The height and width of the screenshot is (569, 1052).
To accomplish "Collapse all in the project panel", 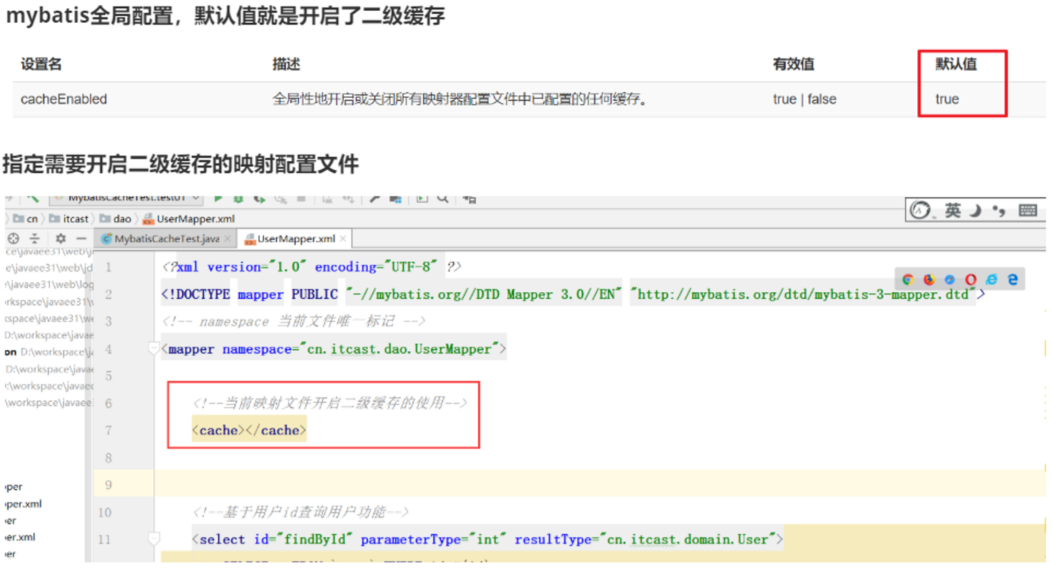I will pyautogui.click(x=34, y=239).
